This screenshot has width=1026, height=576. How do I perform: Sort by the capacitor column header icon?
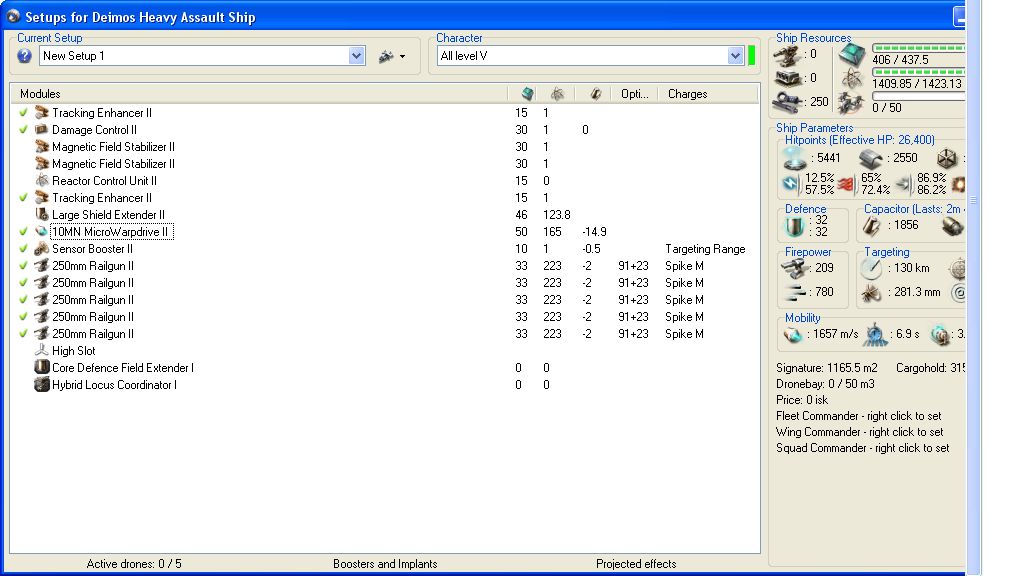[595, 94]
